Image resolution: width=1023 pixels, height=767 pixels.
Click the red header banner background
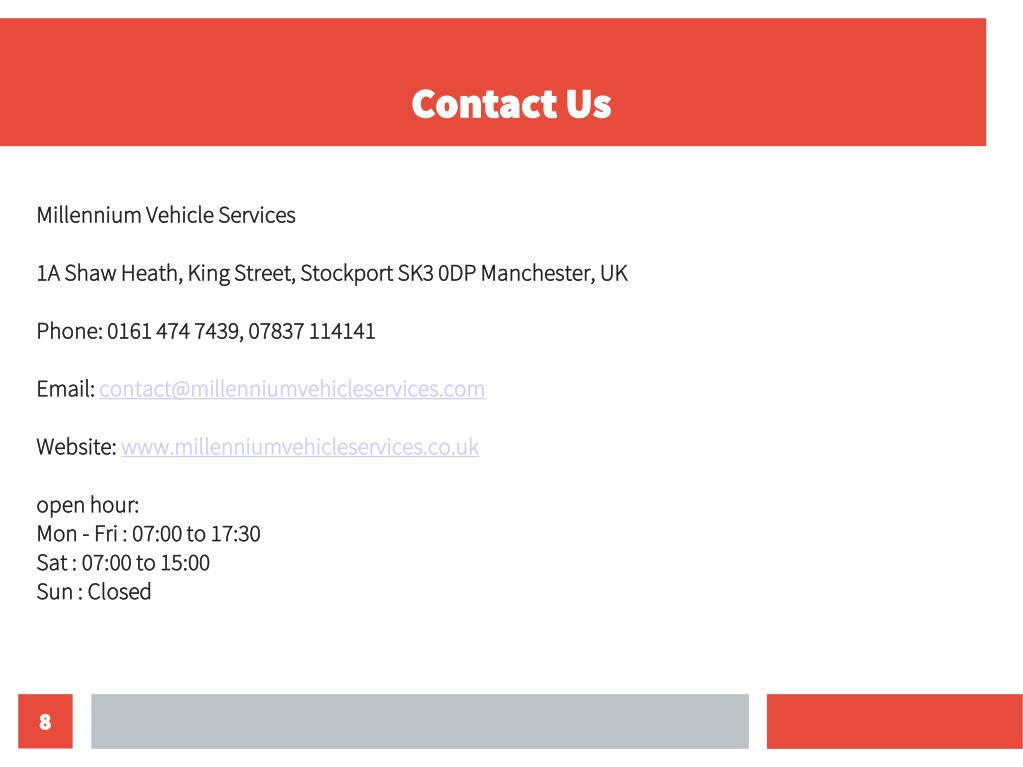click(196, 82)
